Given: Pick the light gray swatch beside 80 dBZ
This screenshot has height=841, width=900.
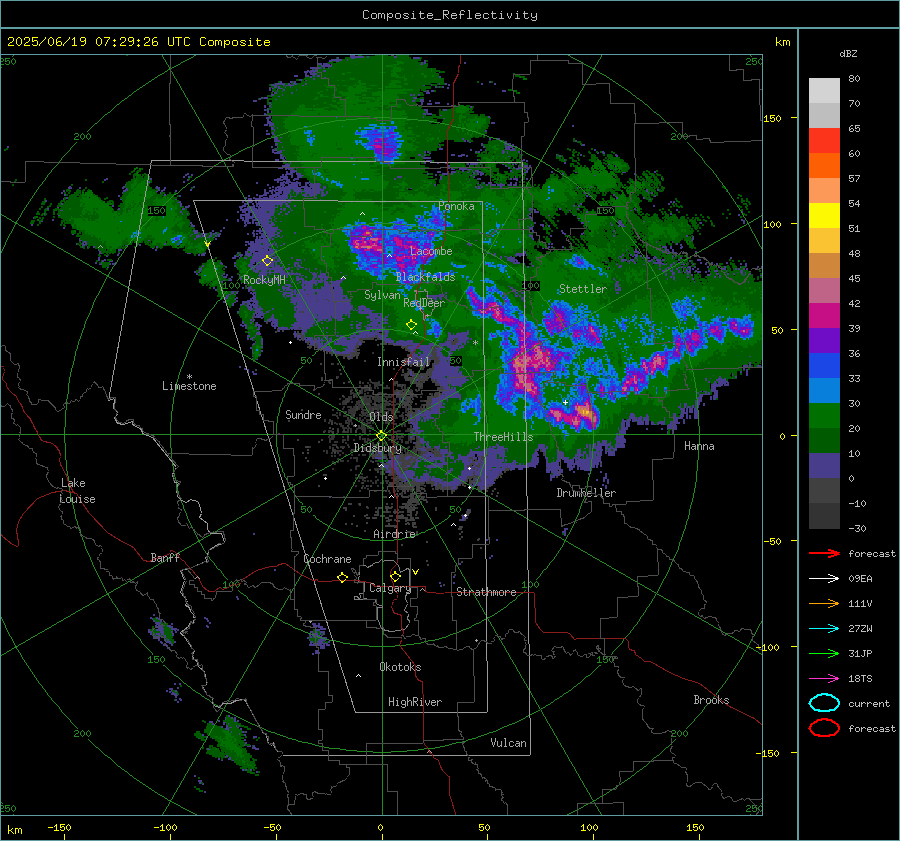Looking at the screenshot, I should 824,90.
